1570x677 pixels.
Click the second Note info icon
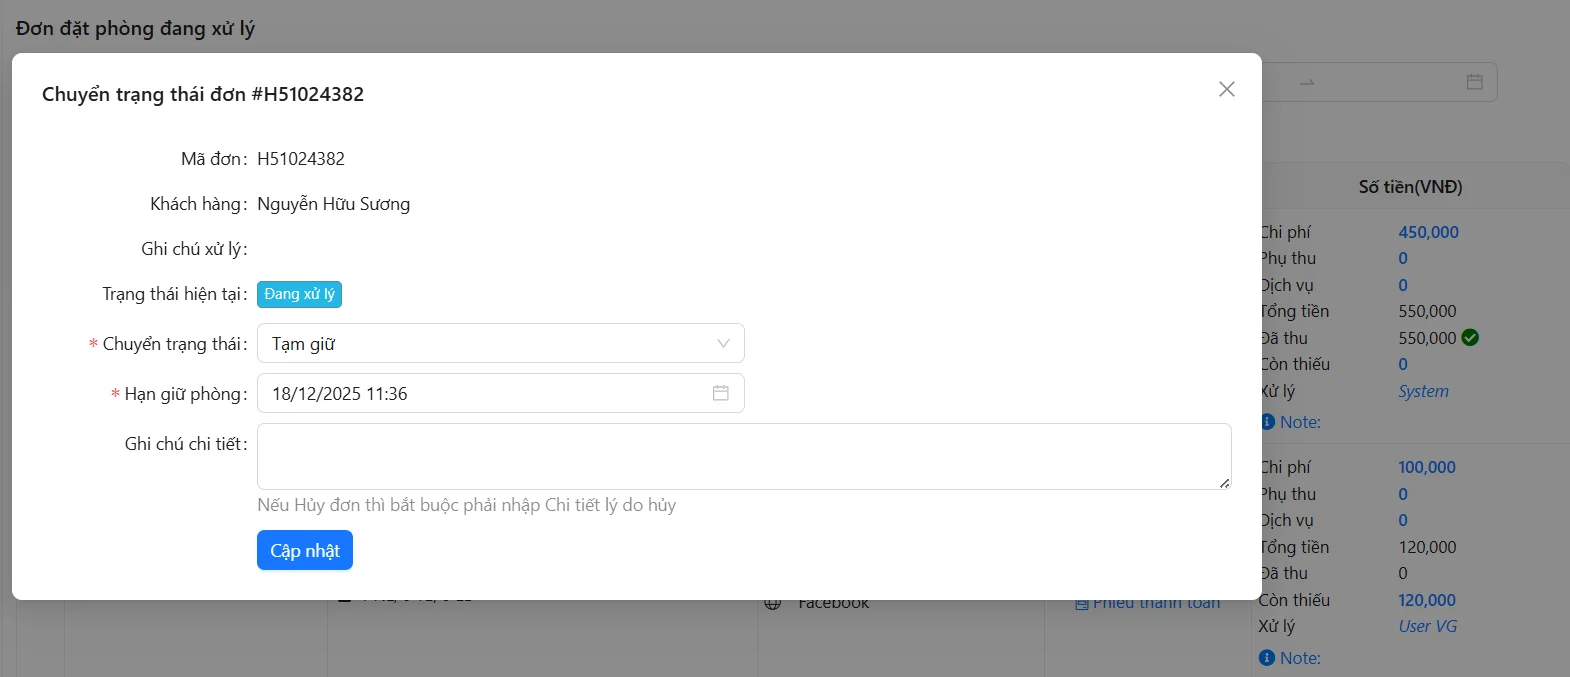pos(1267,658)
